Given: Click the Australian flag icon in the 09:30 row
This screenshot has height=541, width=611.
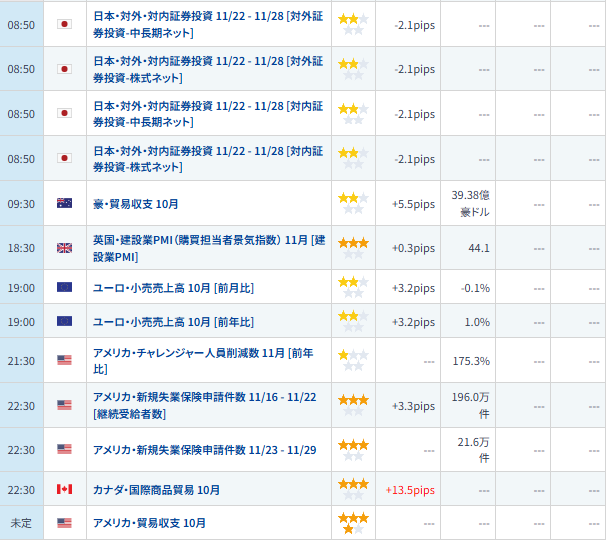Looking at the screenshot, I should pos(64,204).
